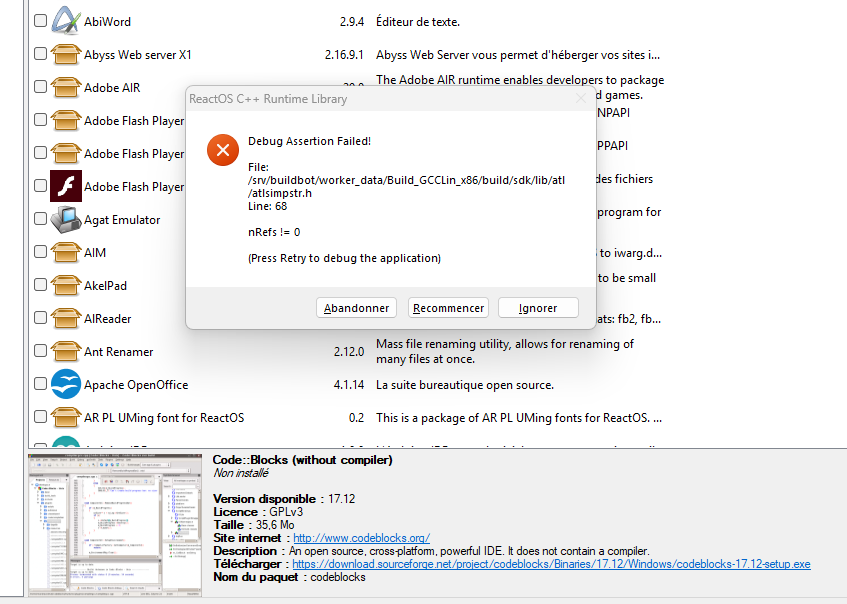Click 'La suite bureautique open source.' description

point(465,385)
